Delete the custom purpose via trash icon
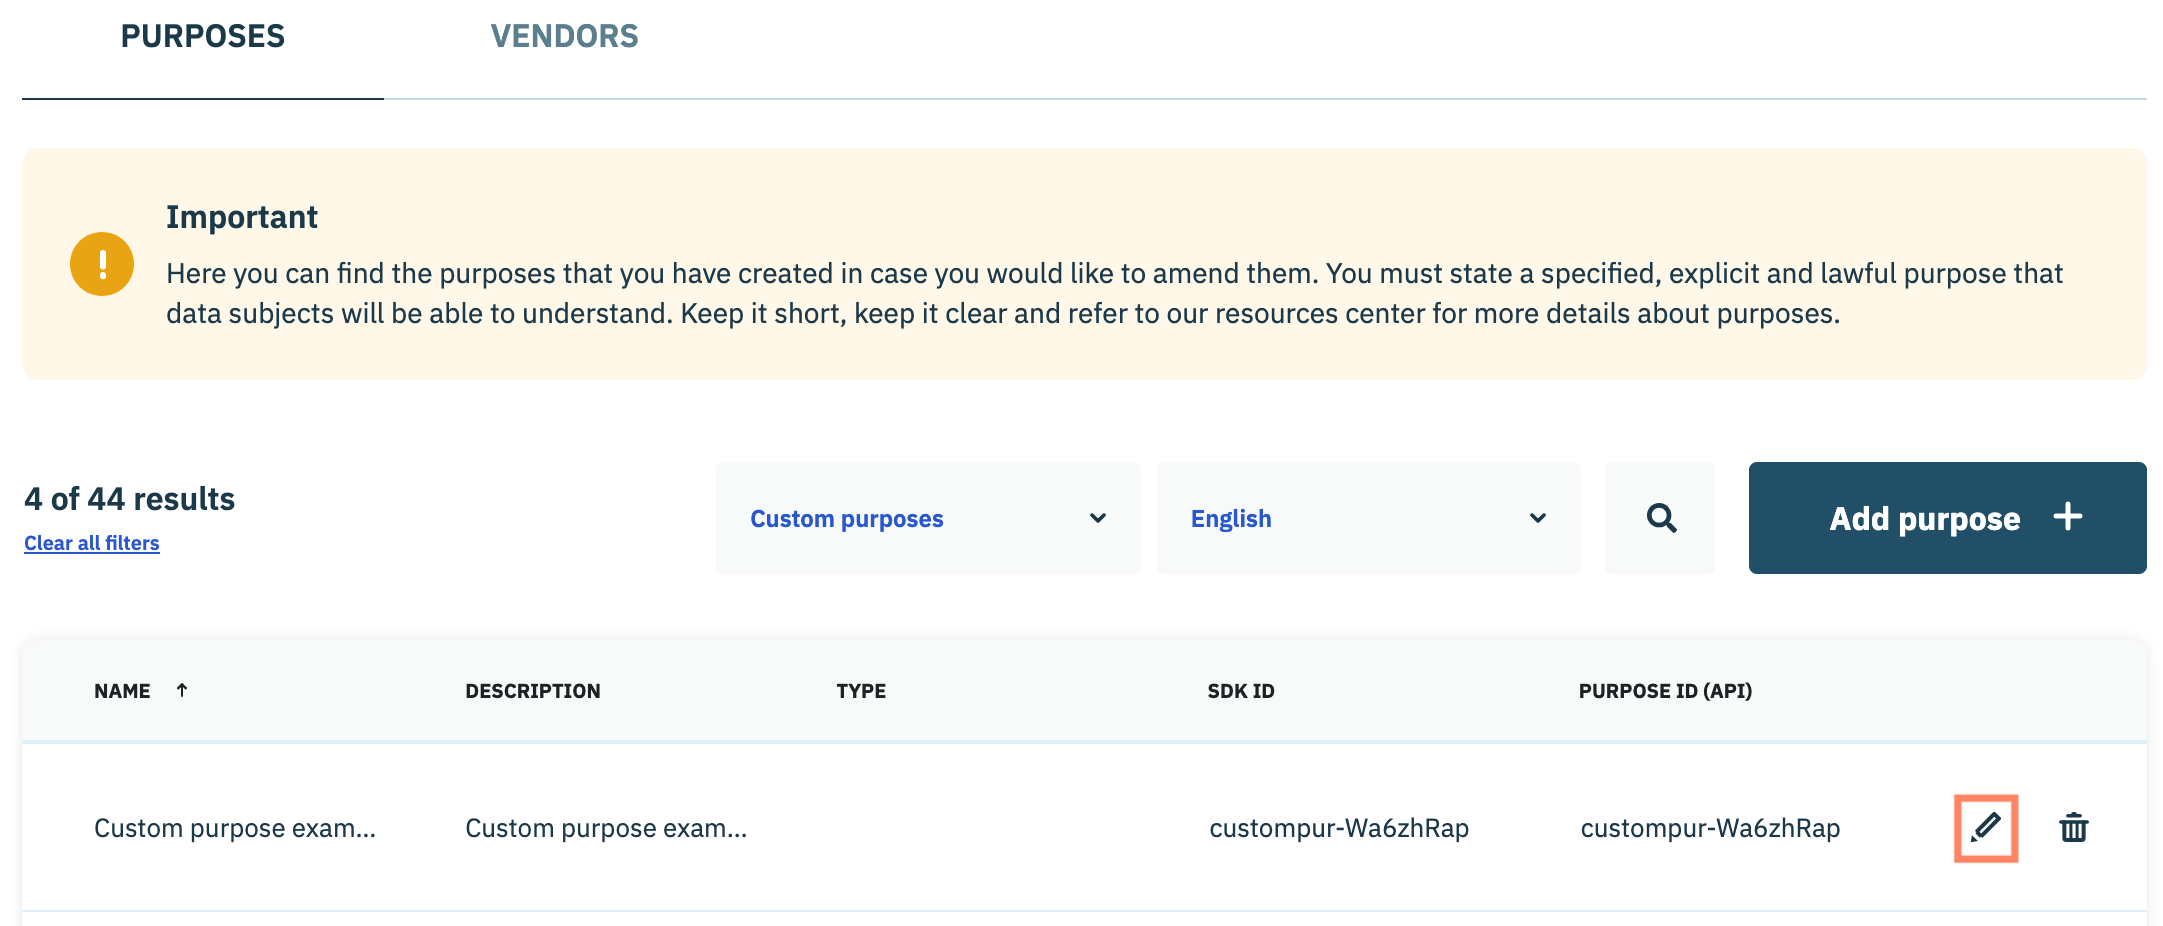This screenshot has height=926, width=2163. pos(2073,828)
